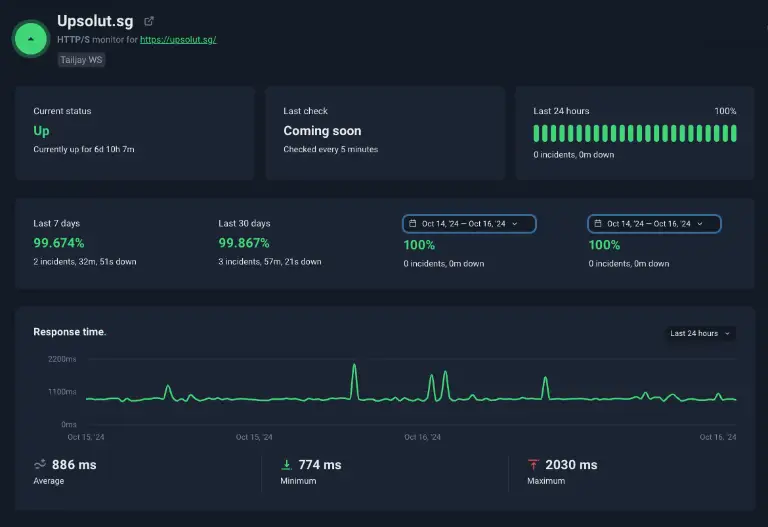The height and width of the screenshot is (527, 768).
Task: Click the Up current status text
Action: [x=41, y=131]
